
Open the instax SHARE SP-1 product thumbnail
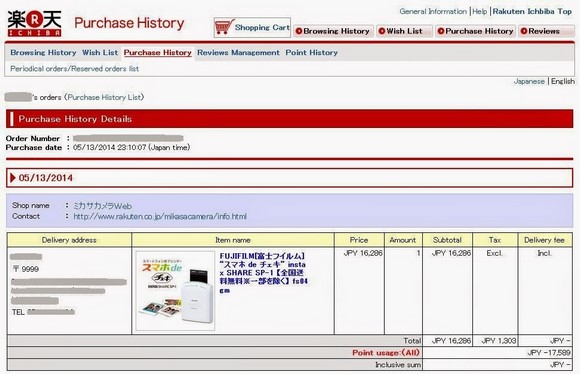pos(175,291)
